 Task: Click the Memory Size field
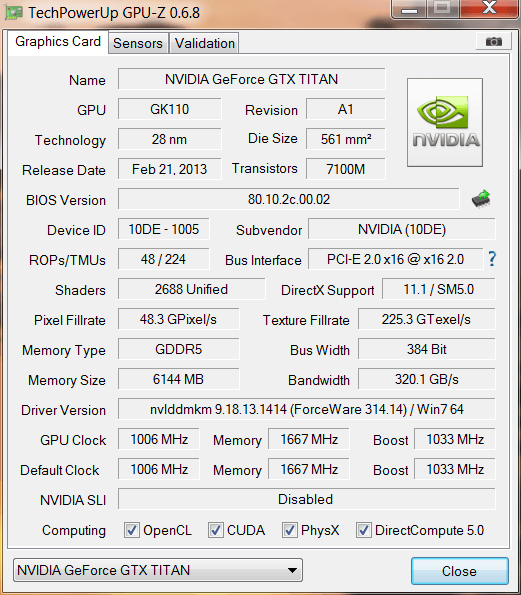click(x=178, y=379)
